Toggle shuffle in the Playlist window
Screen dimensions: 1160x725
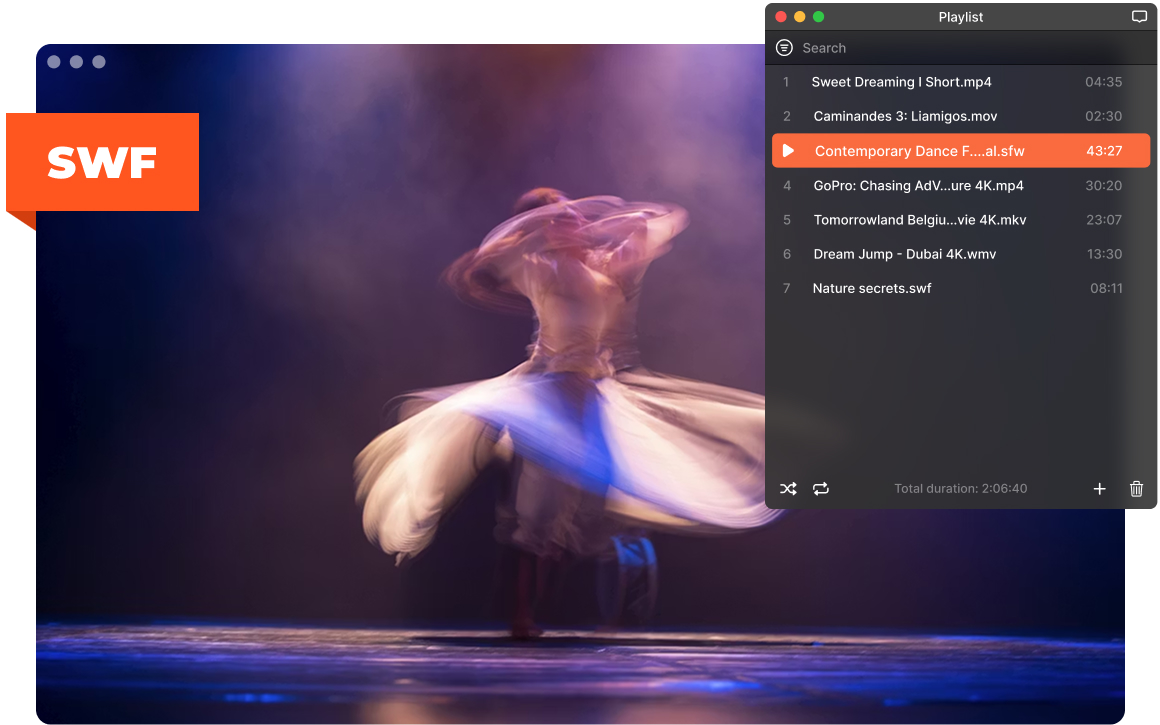coord(788,489)
